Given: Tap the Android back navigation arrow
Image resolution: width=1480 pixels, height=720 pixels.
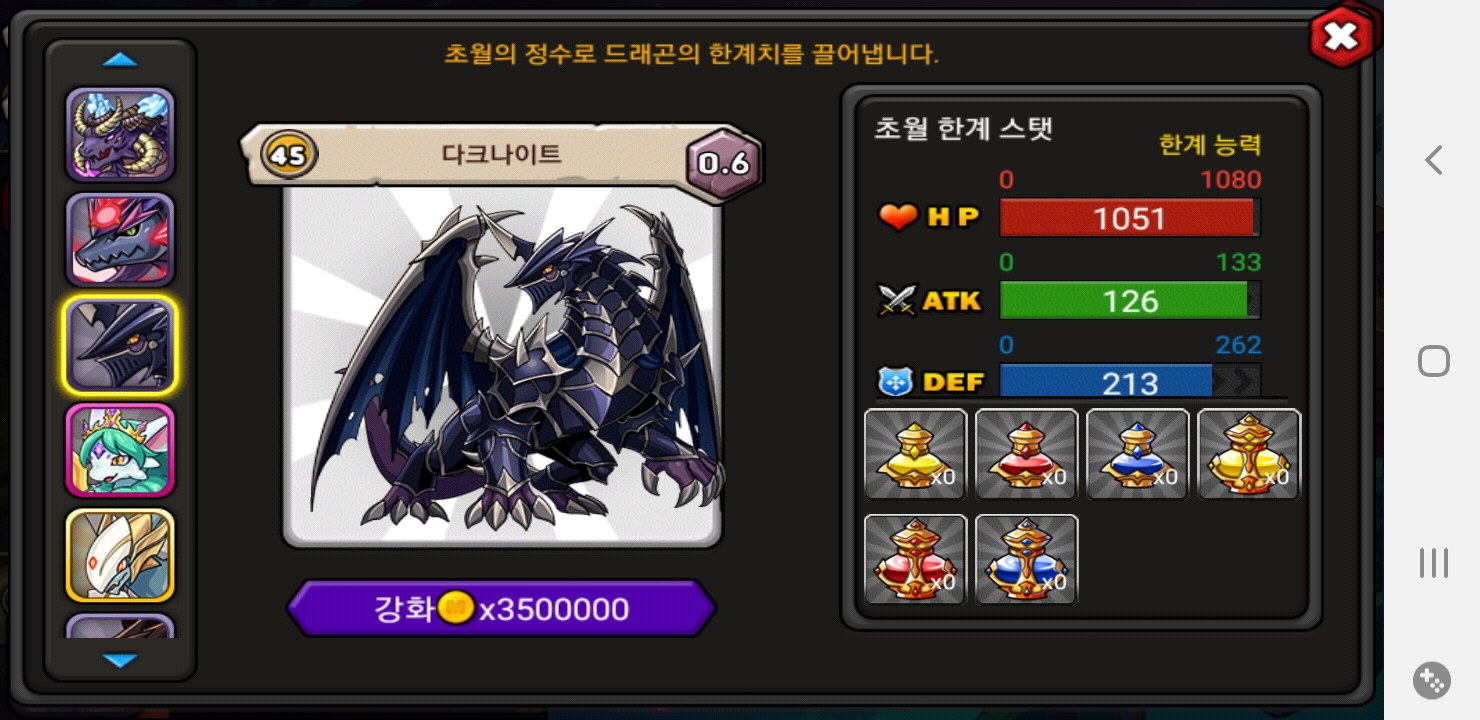Looking at the screenshot, I should point(1434,160).
